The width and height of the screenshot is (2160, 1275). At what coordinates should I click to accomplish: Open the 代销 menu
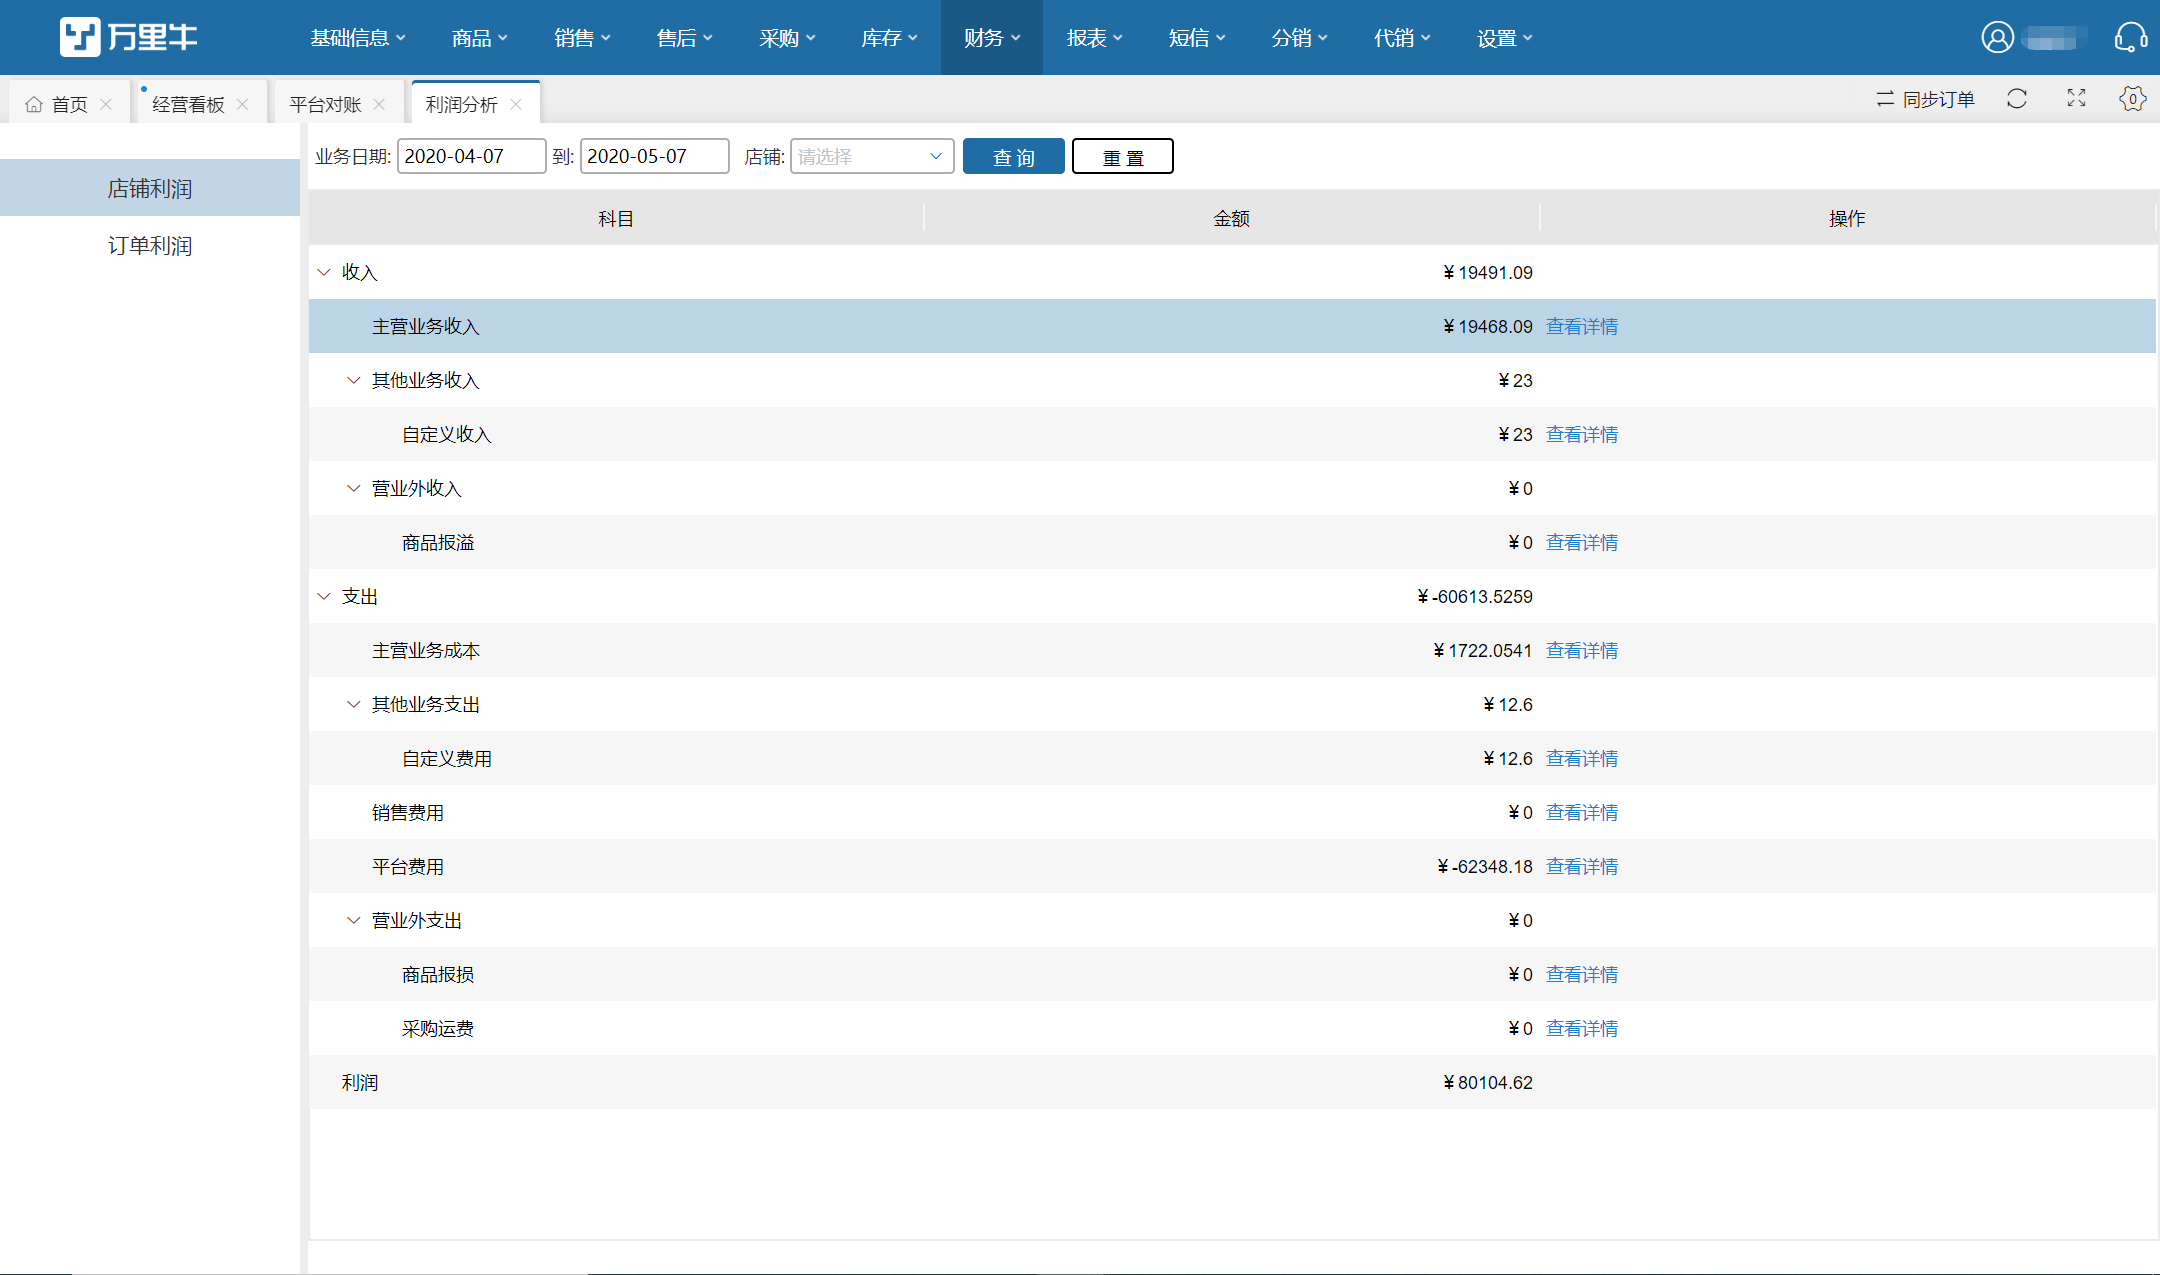(x=1402, y=38)
